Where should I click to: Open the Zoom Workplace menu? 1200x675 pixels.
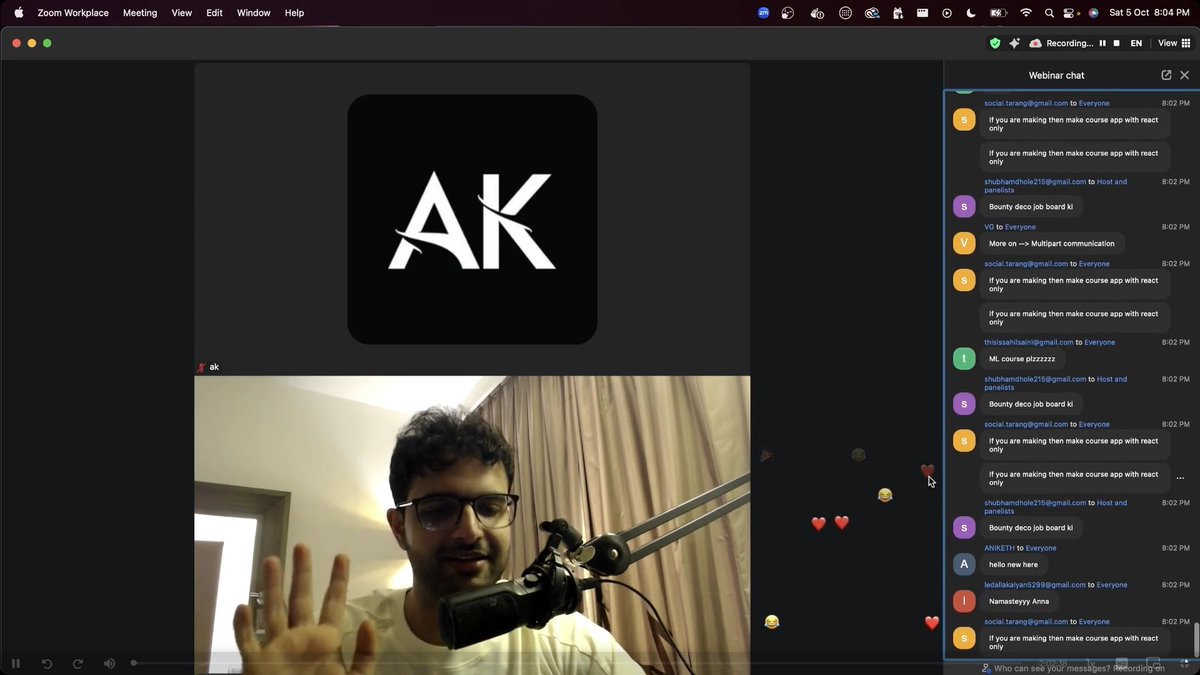pyautogui.click(x=71, y=13)
